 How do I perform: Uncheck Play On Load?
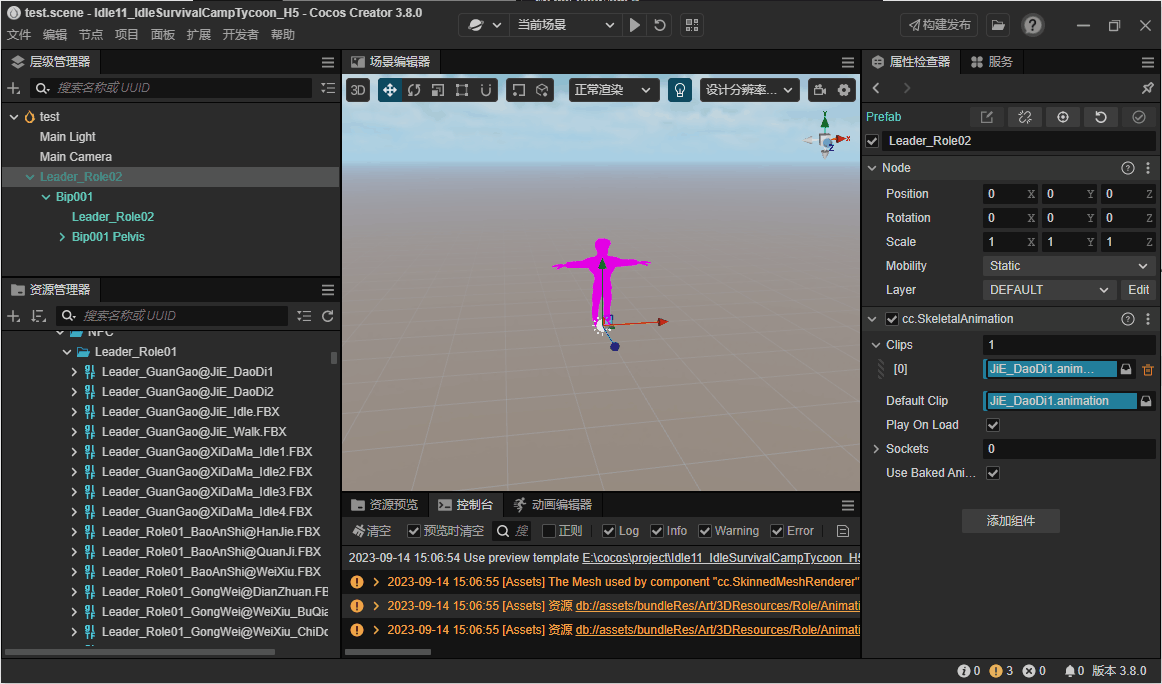pos(993,425)
